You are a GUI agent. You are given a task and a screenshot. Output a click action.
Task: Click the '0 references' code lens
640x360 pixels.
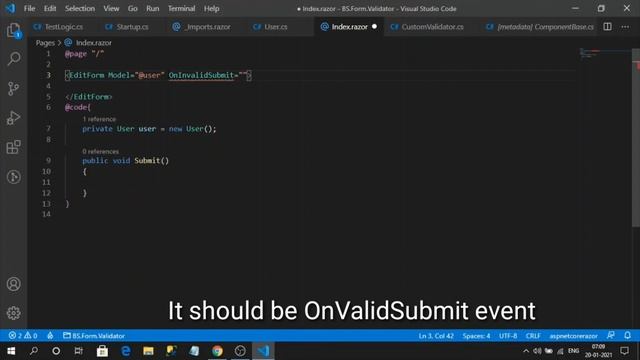click(x=100, y=151)
